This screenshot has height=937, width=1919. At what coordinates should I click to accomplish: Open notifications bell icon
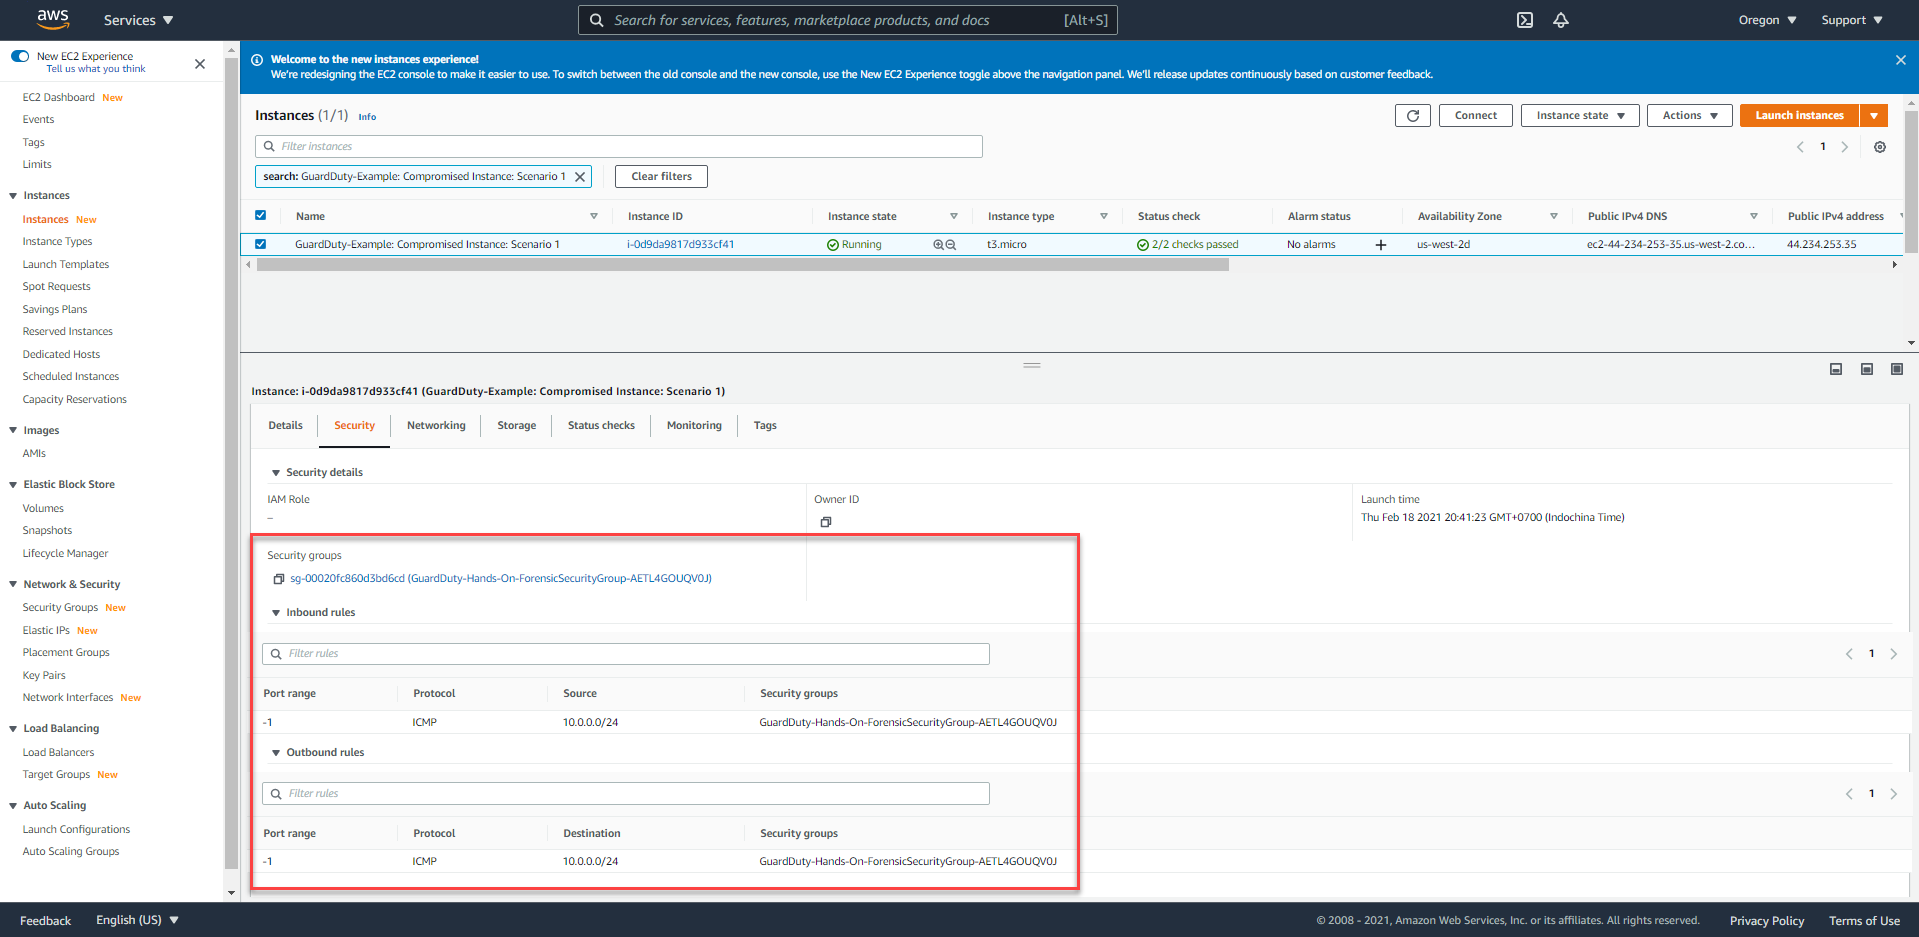pyautogui.click(x=1561, y=20)
